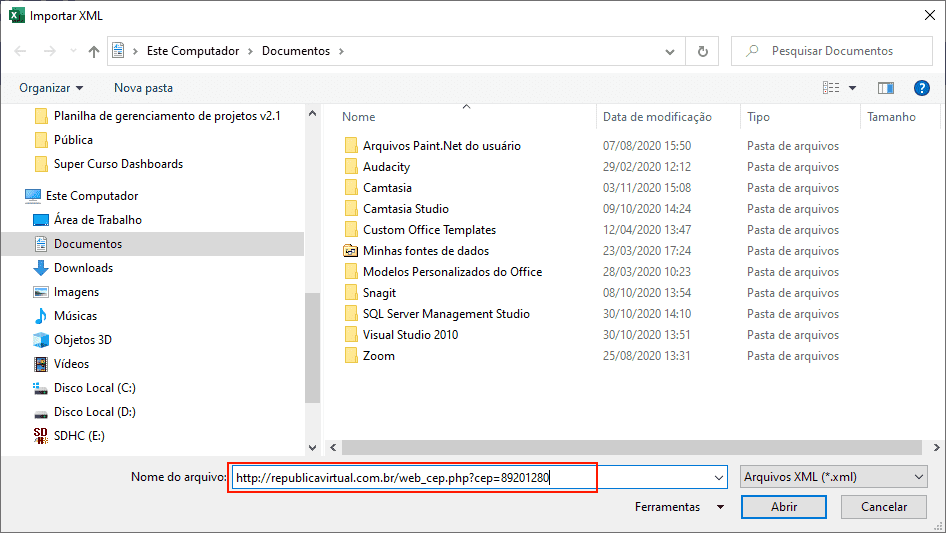Click the Audacity folder icon
Image resolution: width=946 pixels, height=533 pixels.
[351, 167]
